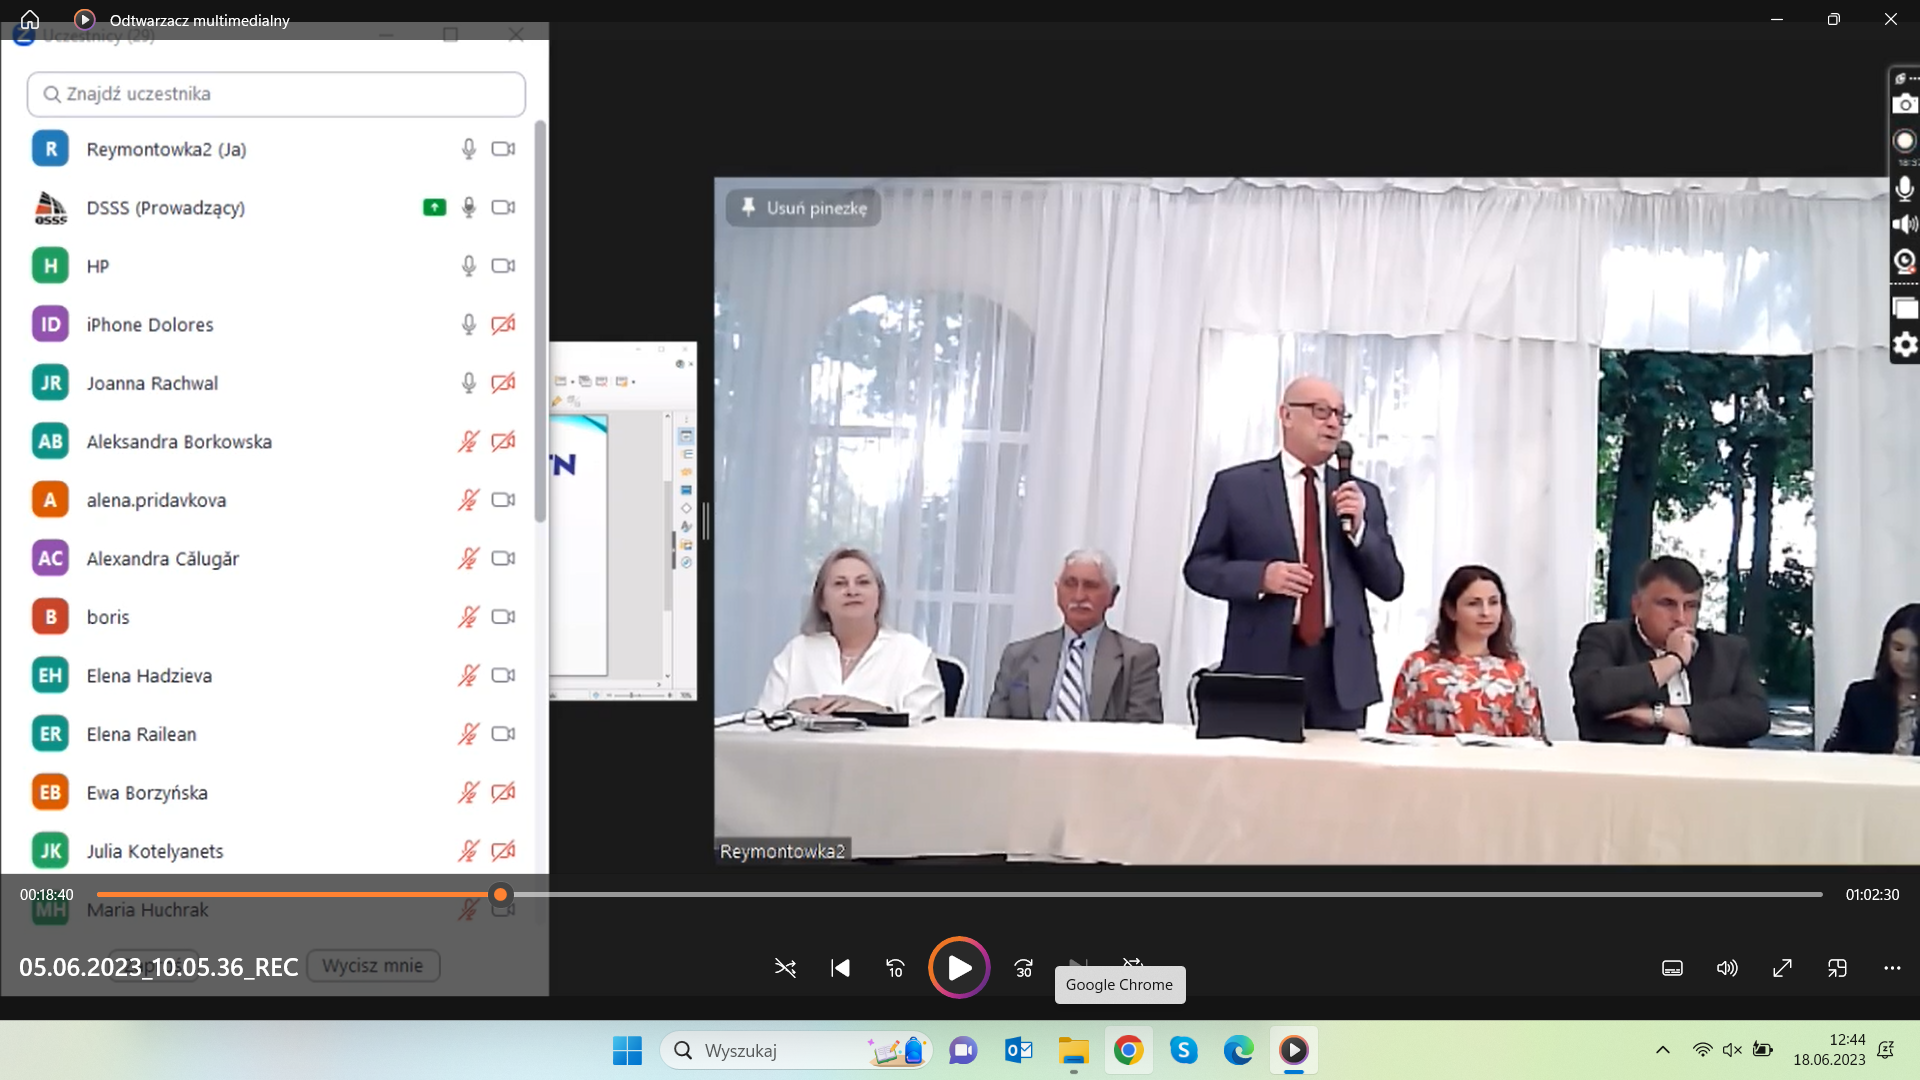1920x1080 pixels.
Task: Click the camera icon in the boris row
Action: pyautogui.click(x=503, y=617)
